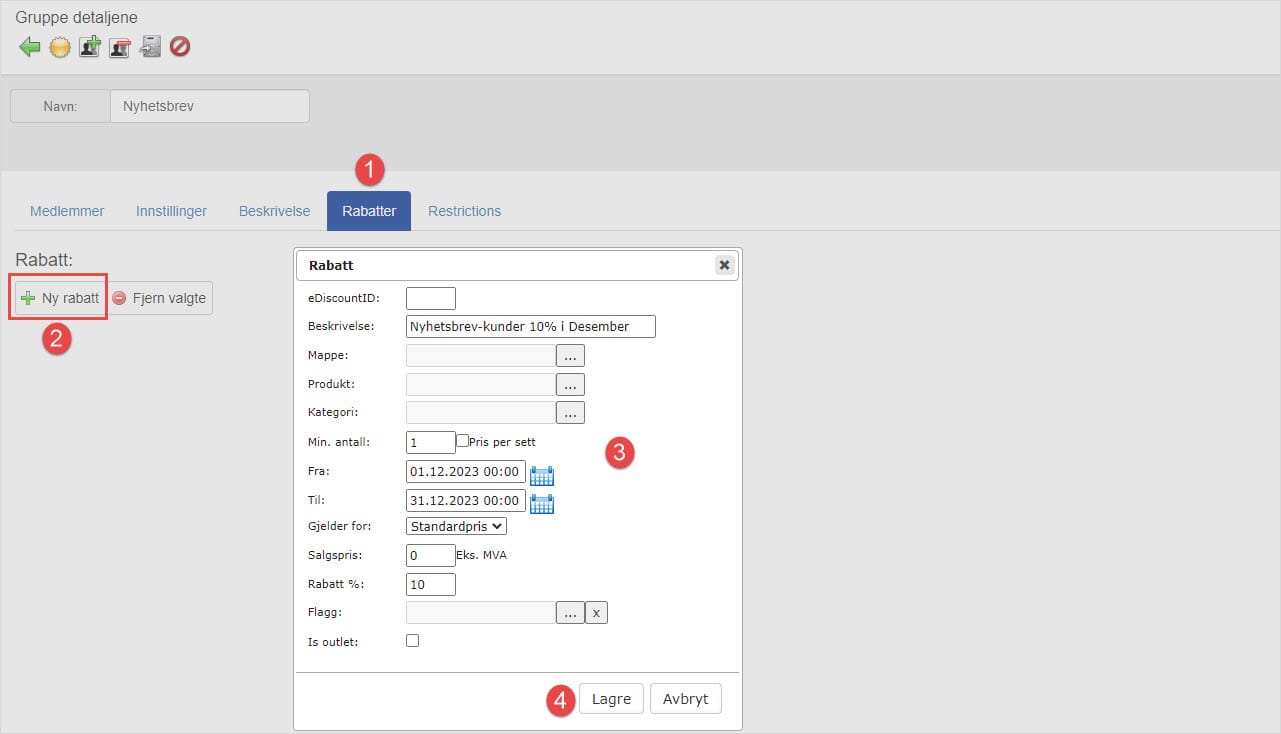Switch to the Medlemmer tab
Screen dimensions: 1281x734
(x=67, y=211)
